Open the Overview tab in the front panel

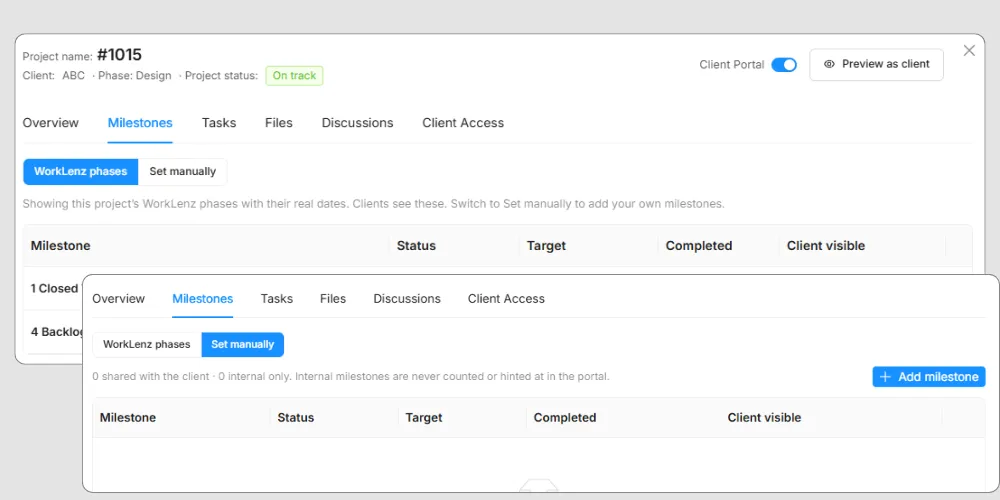119,298
